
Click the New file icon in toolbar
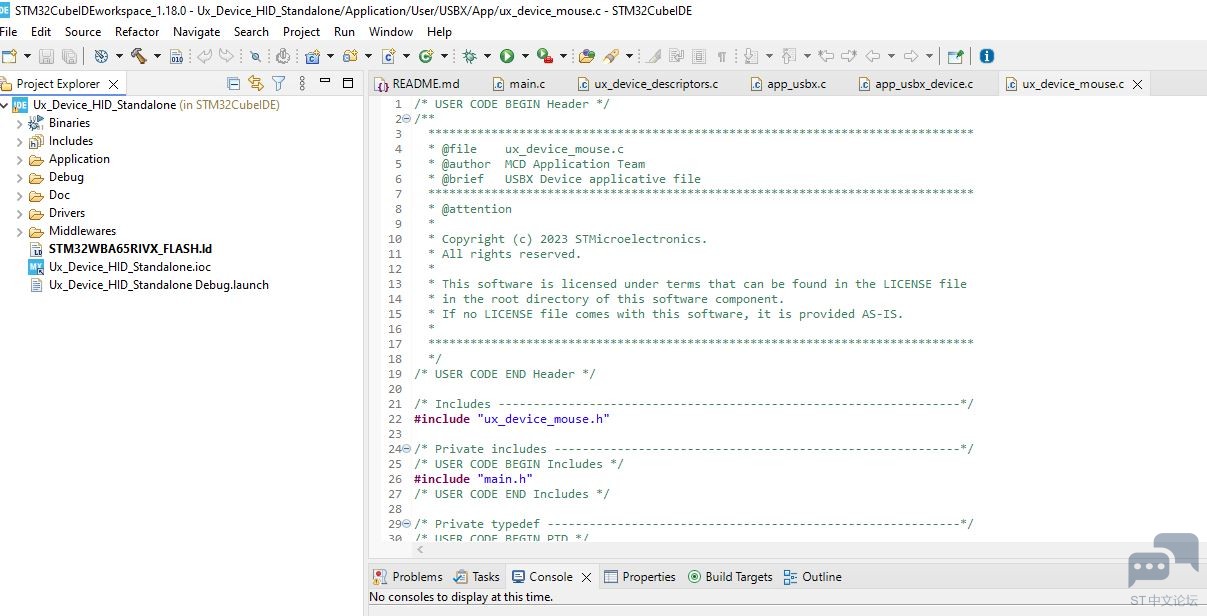[8, 56]
